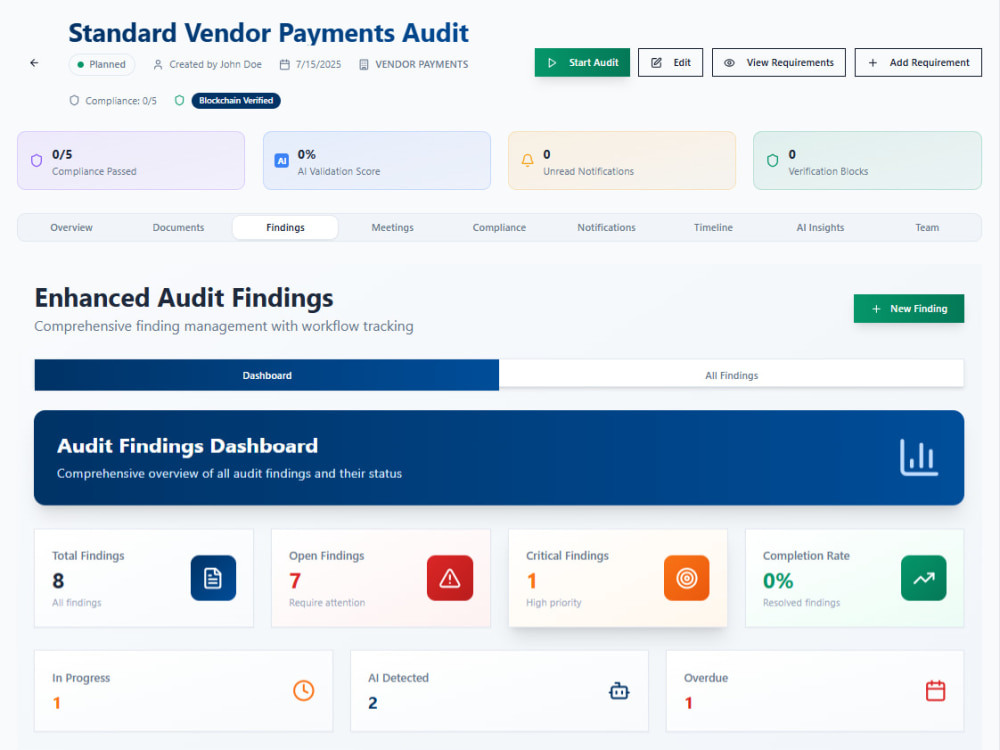Click the Resolved findings label
The width and height of the screenshot is (1000, 750).
click(x=802, y=603)
